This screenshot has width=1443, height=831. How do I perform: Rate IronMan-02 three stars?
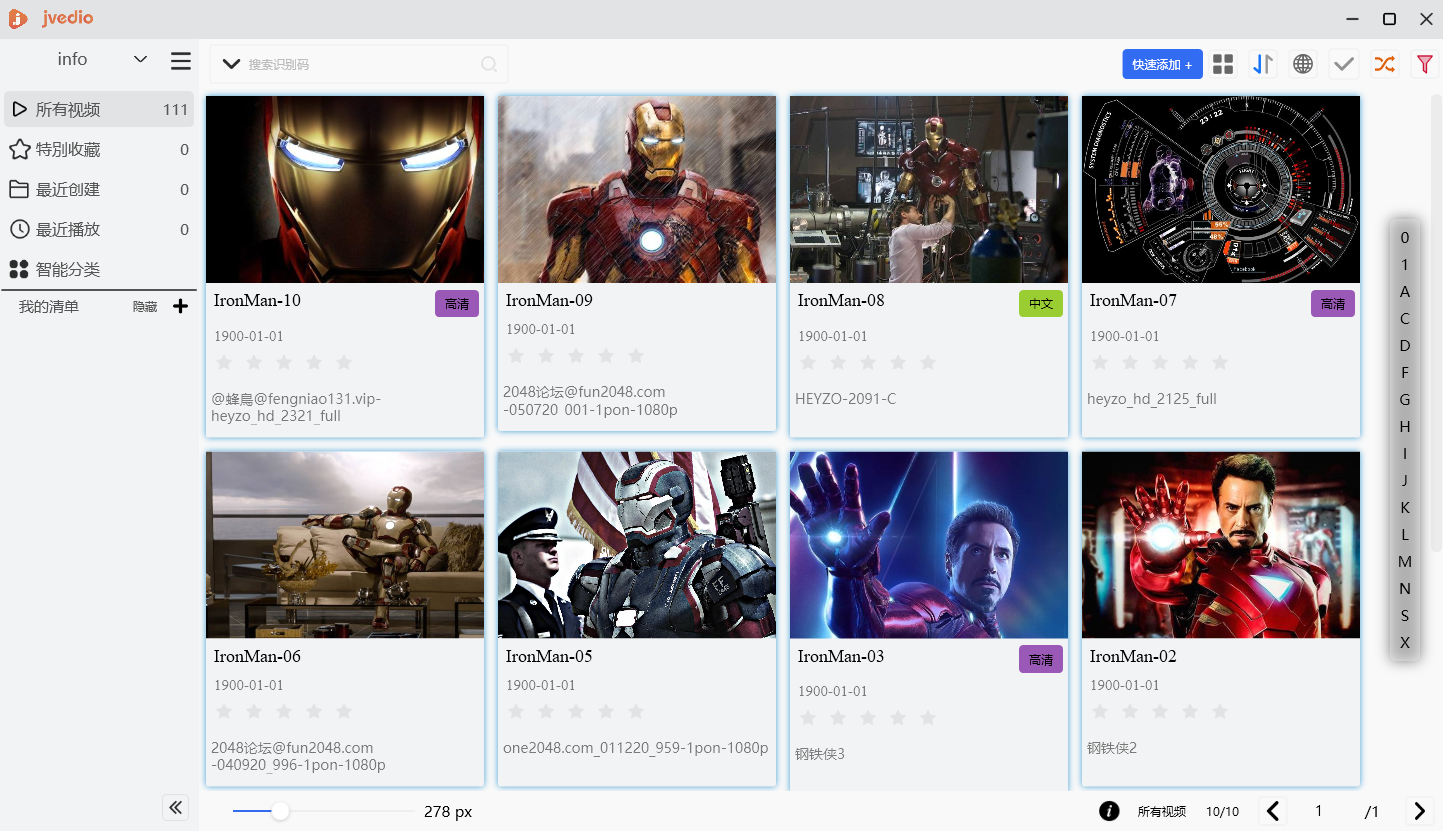coord(1160,711)
